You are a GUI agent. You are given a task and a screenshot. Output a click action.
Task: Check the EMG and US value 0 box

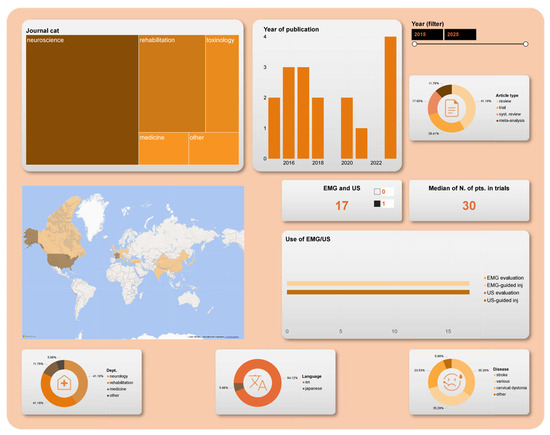pyautogui.click(x=377, y=192)
